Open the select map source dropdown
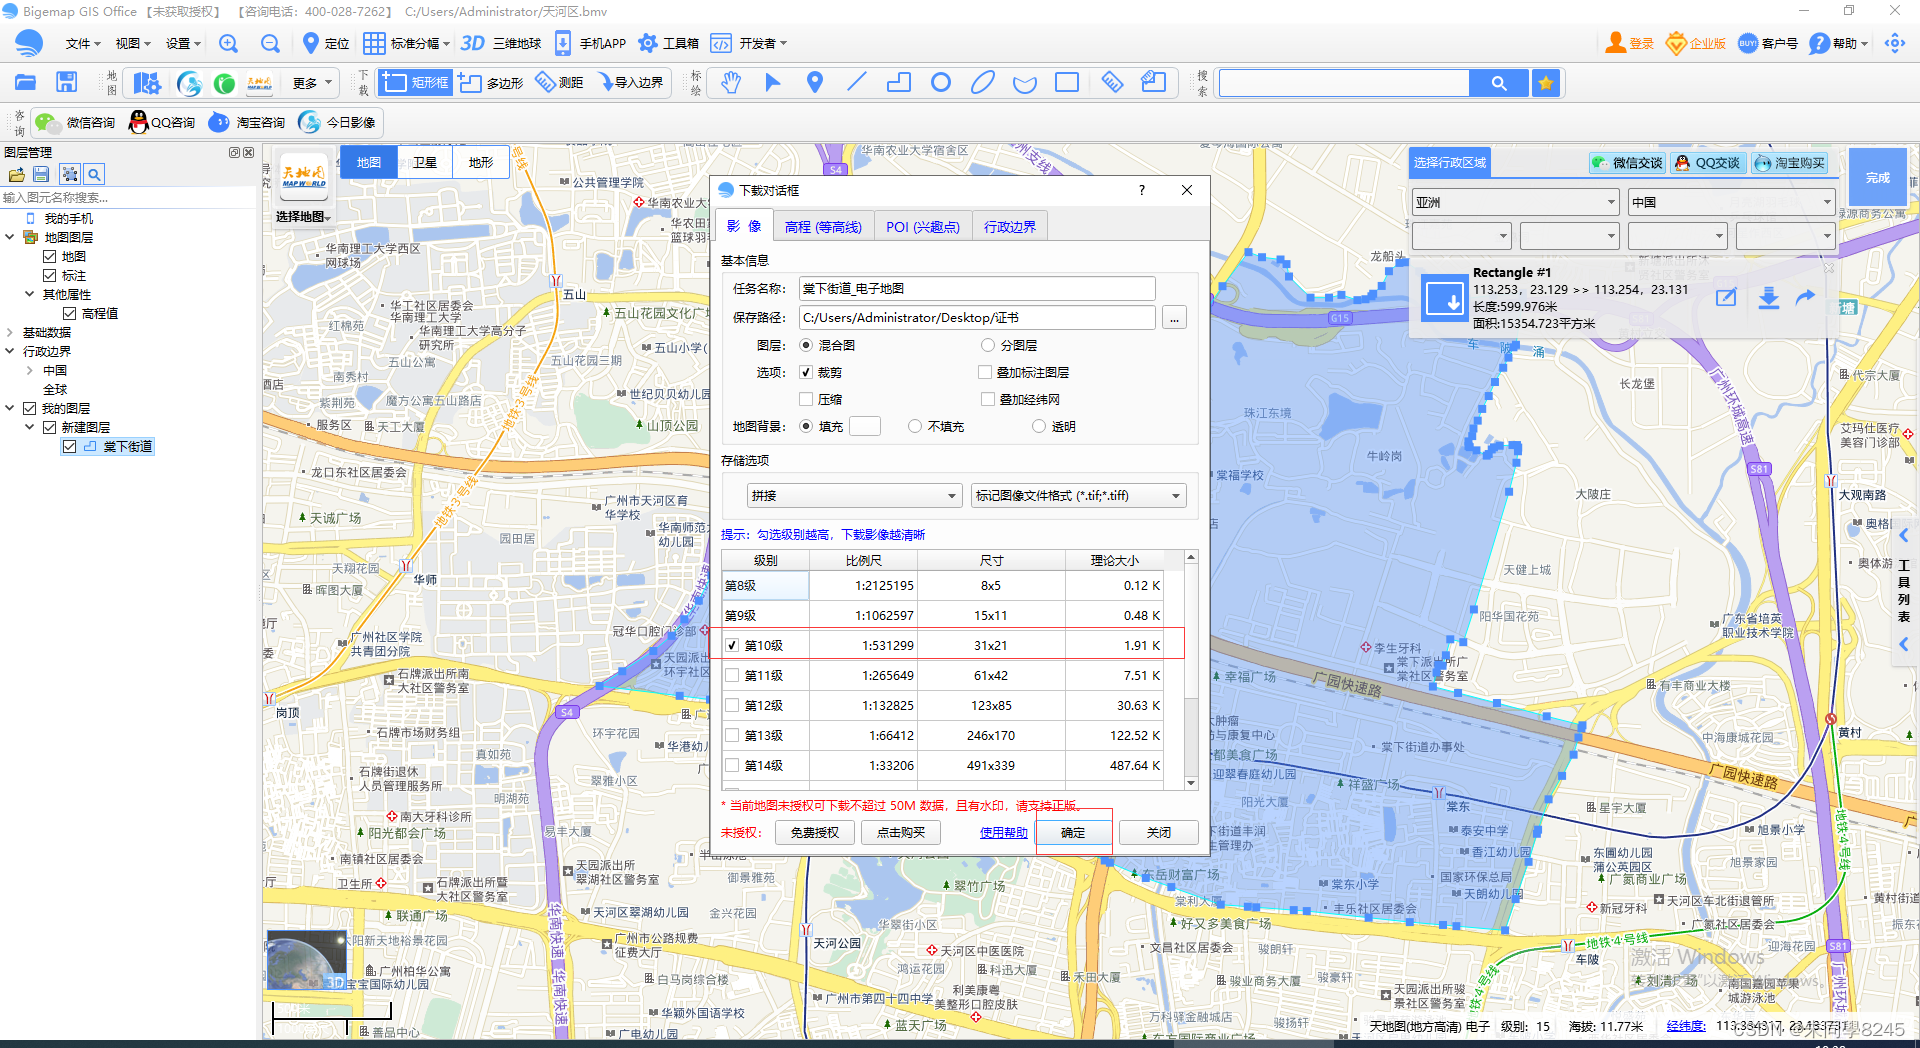 pos(303,216)
